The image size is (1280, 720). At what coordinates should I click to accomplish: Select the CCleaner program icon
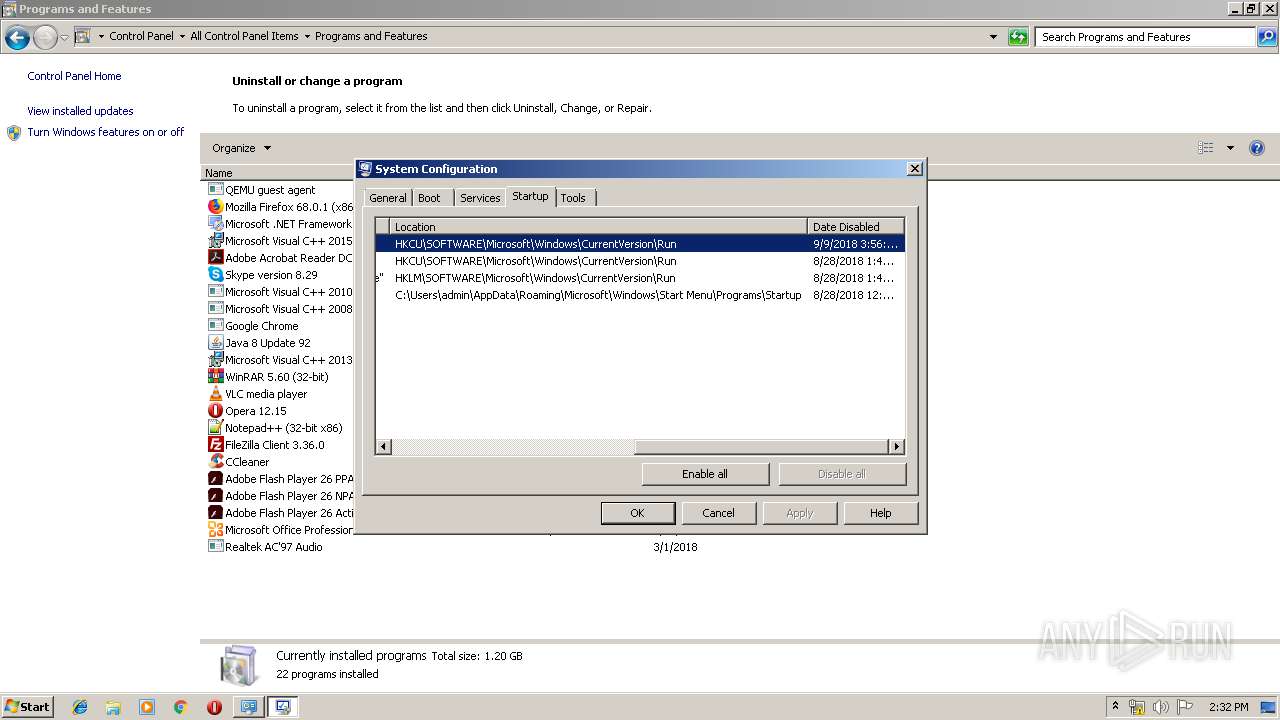[215, 462]
